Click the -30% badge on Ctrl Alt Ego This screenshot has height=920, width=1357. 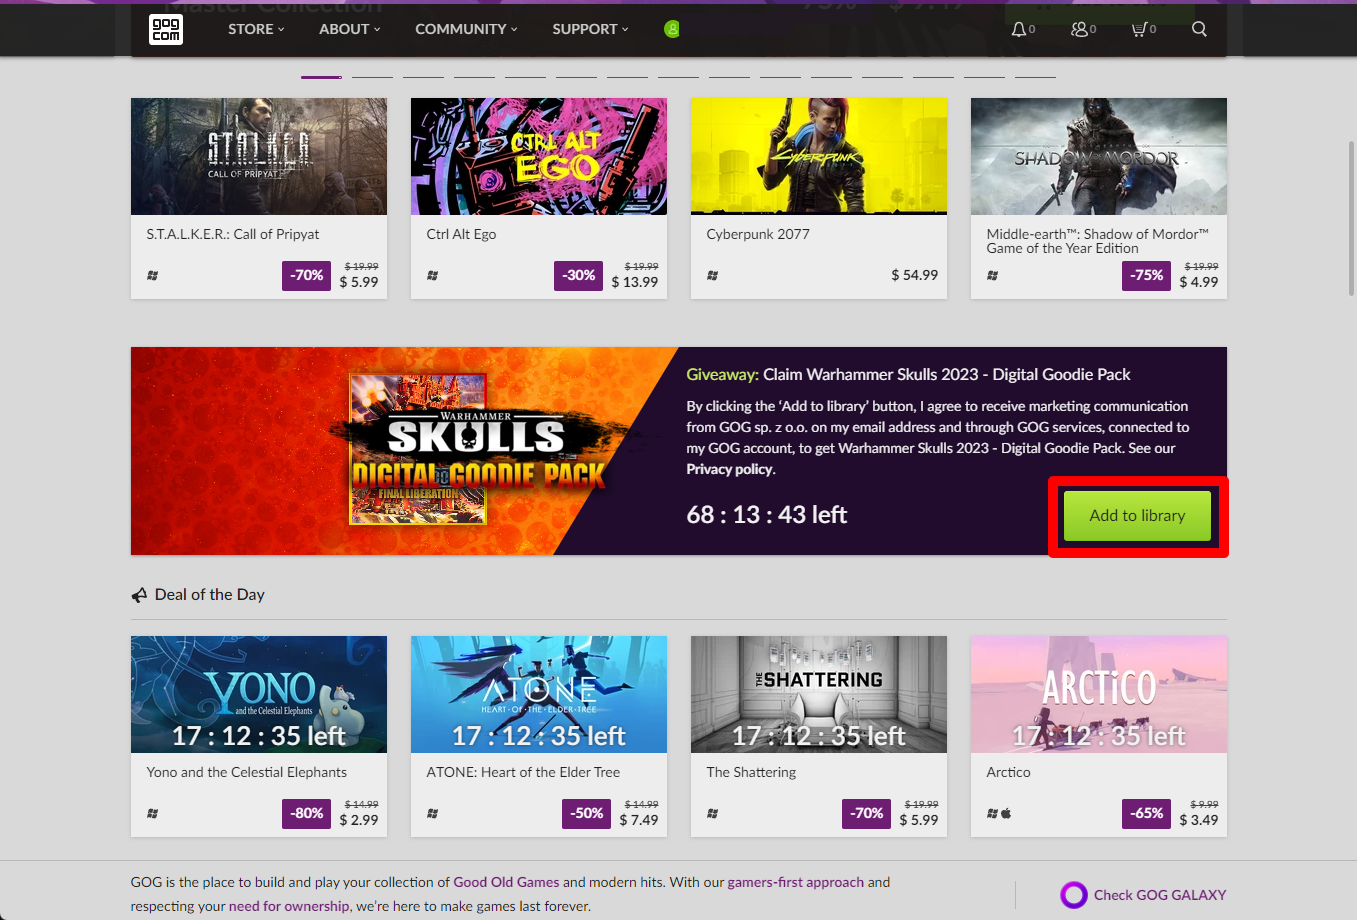pos(578,275)
